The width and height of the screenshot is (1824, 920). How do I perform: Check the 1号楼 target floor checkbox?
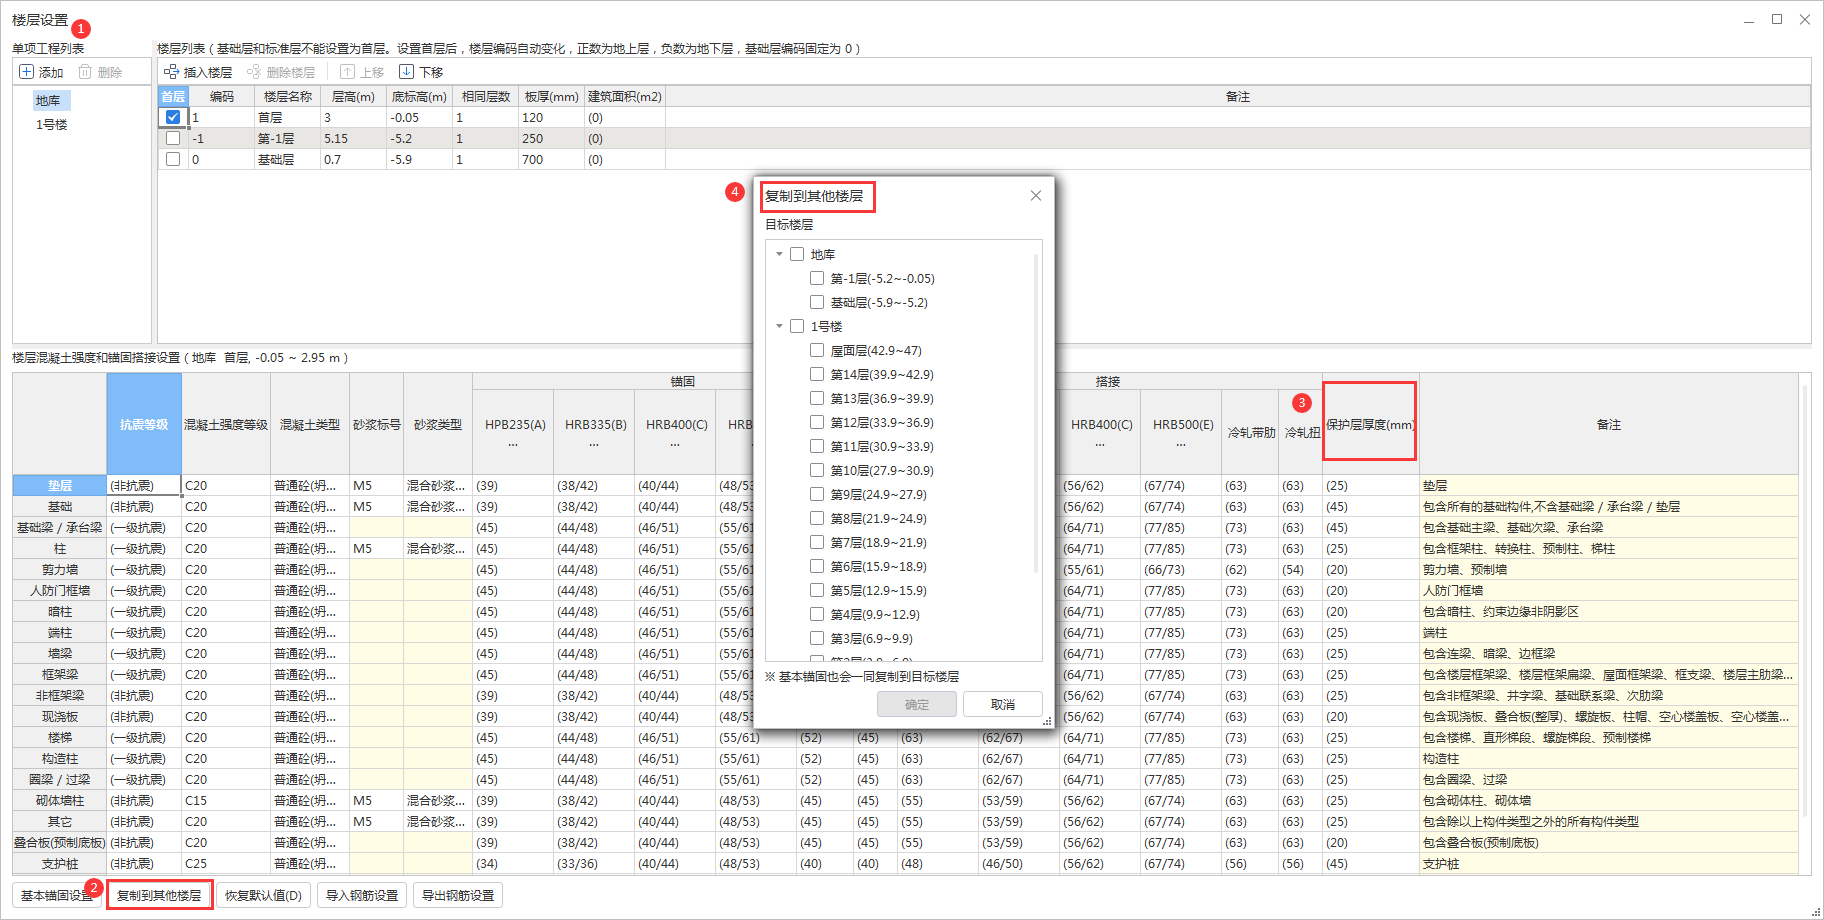(797, 326)
